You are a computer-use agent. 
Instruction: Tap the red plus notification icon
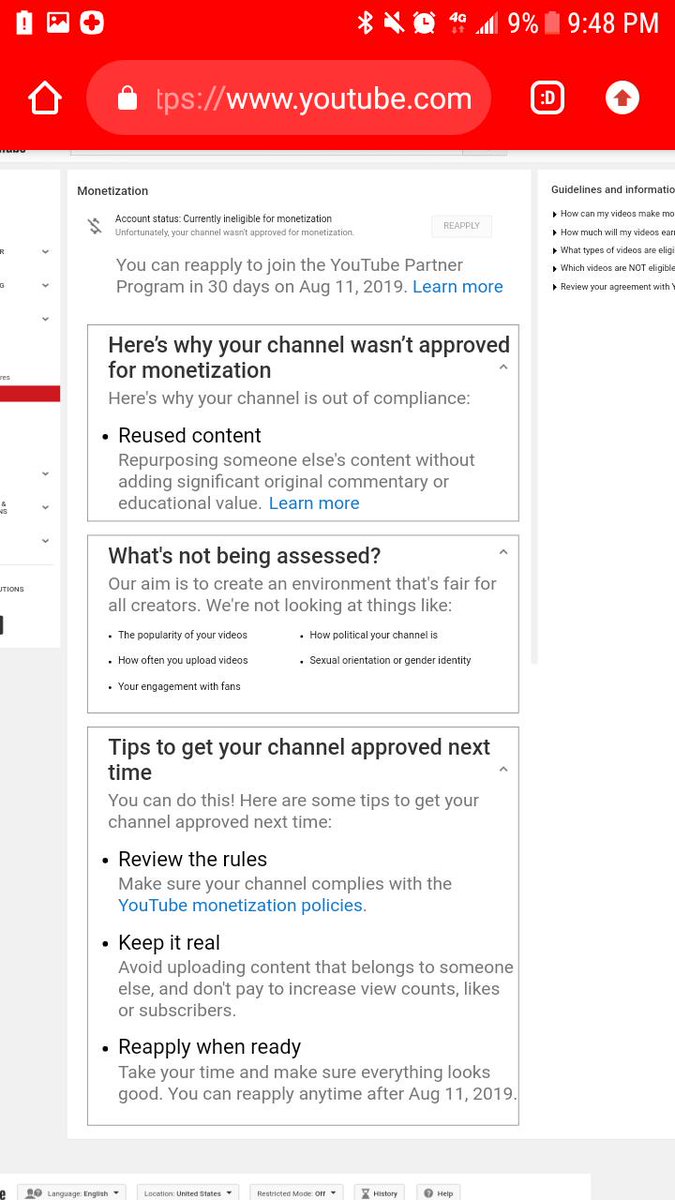tap(92, 22)
